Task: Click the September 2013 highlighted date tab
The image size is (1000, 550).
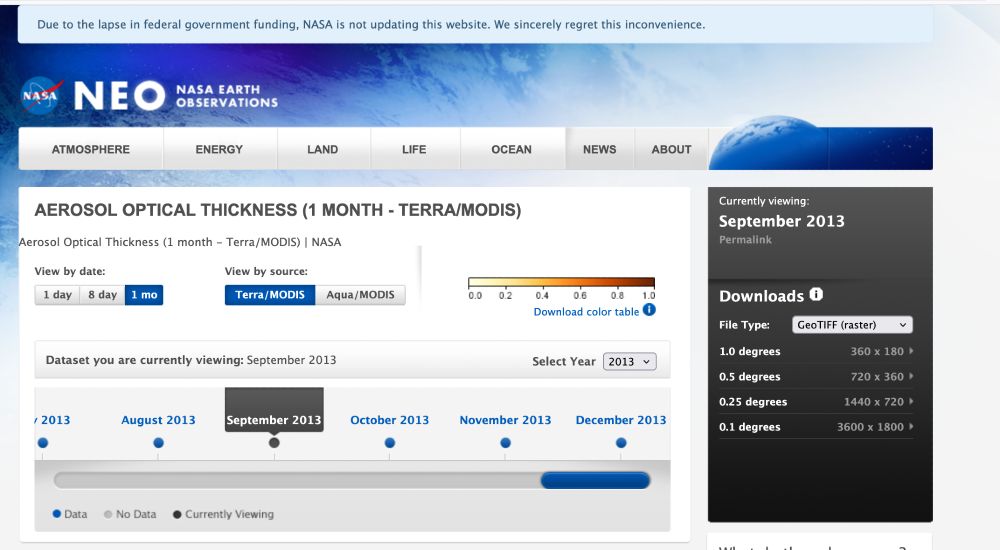Action: (274, 410)
